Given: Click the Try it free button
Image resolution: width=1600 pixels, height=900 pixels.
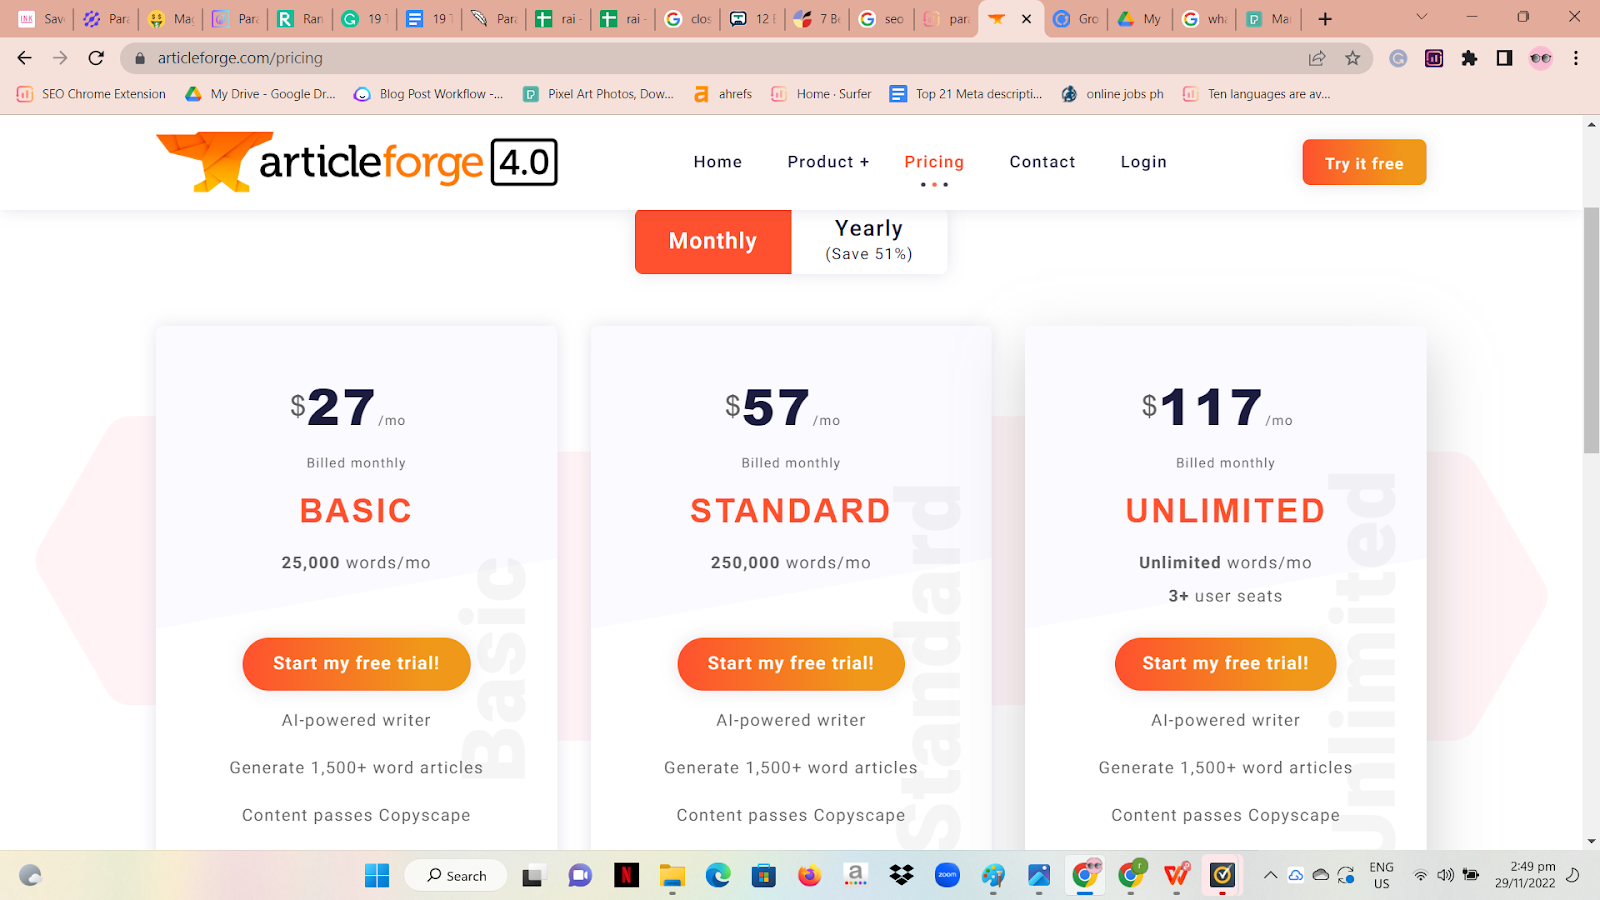Looking at the screenshot, I should (x=1364, y=162).
